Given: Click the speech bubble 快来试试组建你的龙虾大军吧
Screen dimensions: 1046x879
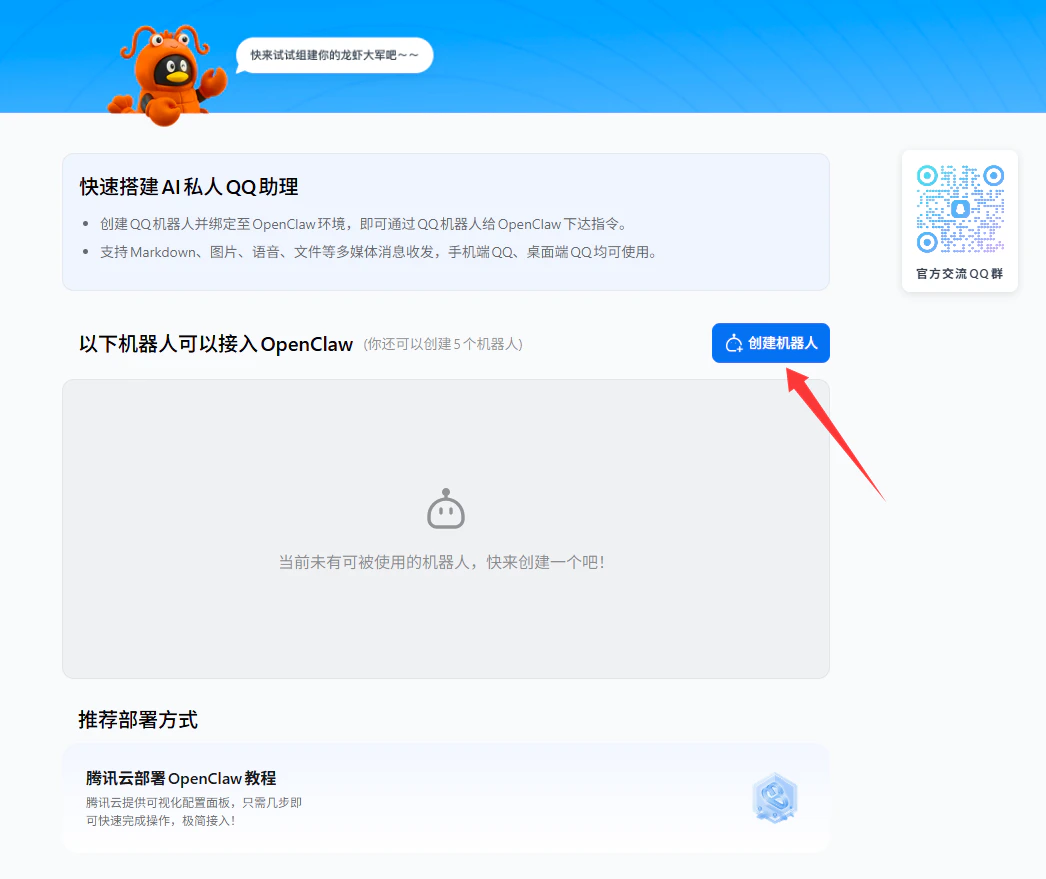Looking at the screenshot, I should pyautogui.click(x=335, y=55).
